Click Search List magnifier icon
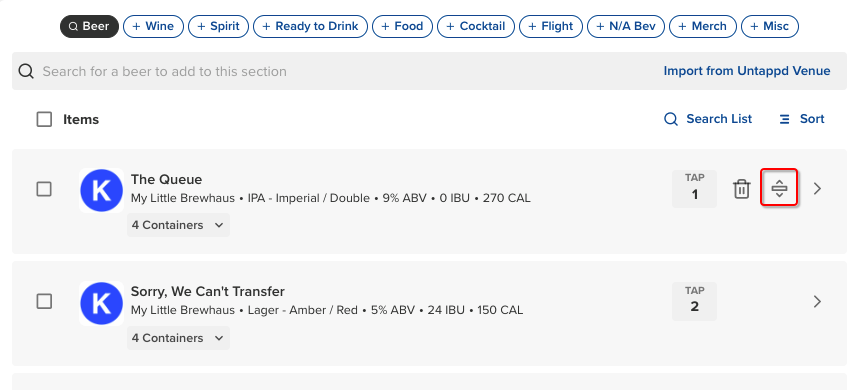Image resolution: width=850 pixels, height=390 pixels. 671,119
